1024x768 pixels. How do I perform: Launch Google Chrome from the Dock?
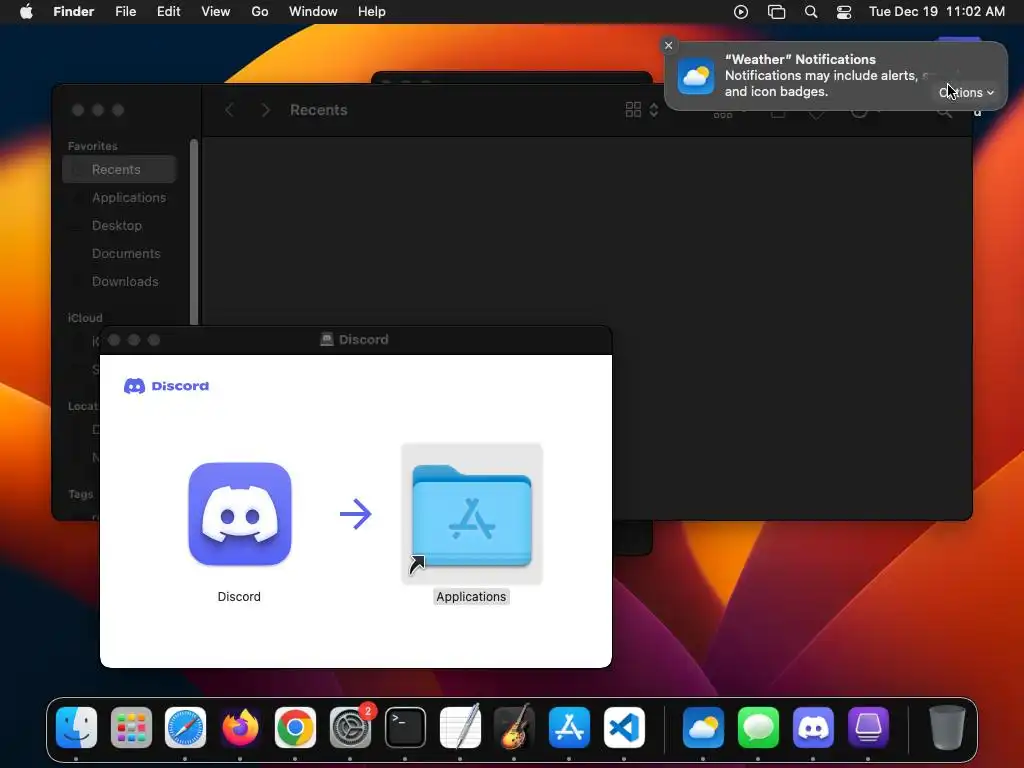coord(295,727)
